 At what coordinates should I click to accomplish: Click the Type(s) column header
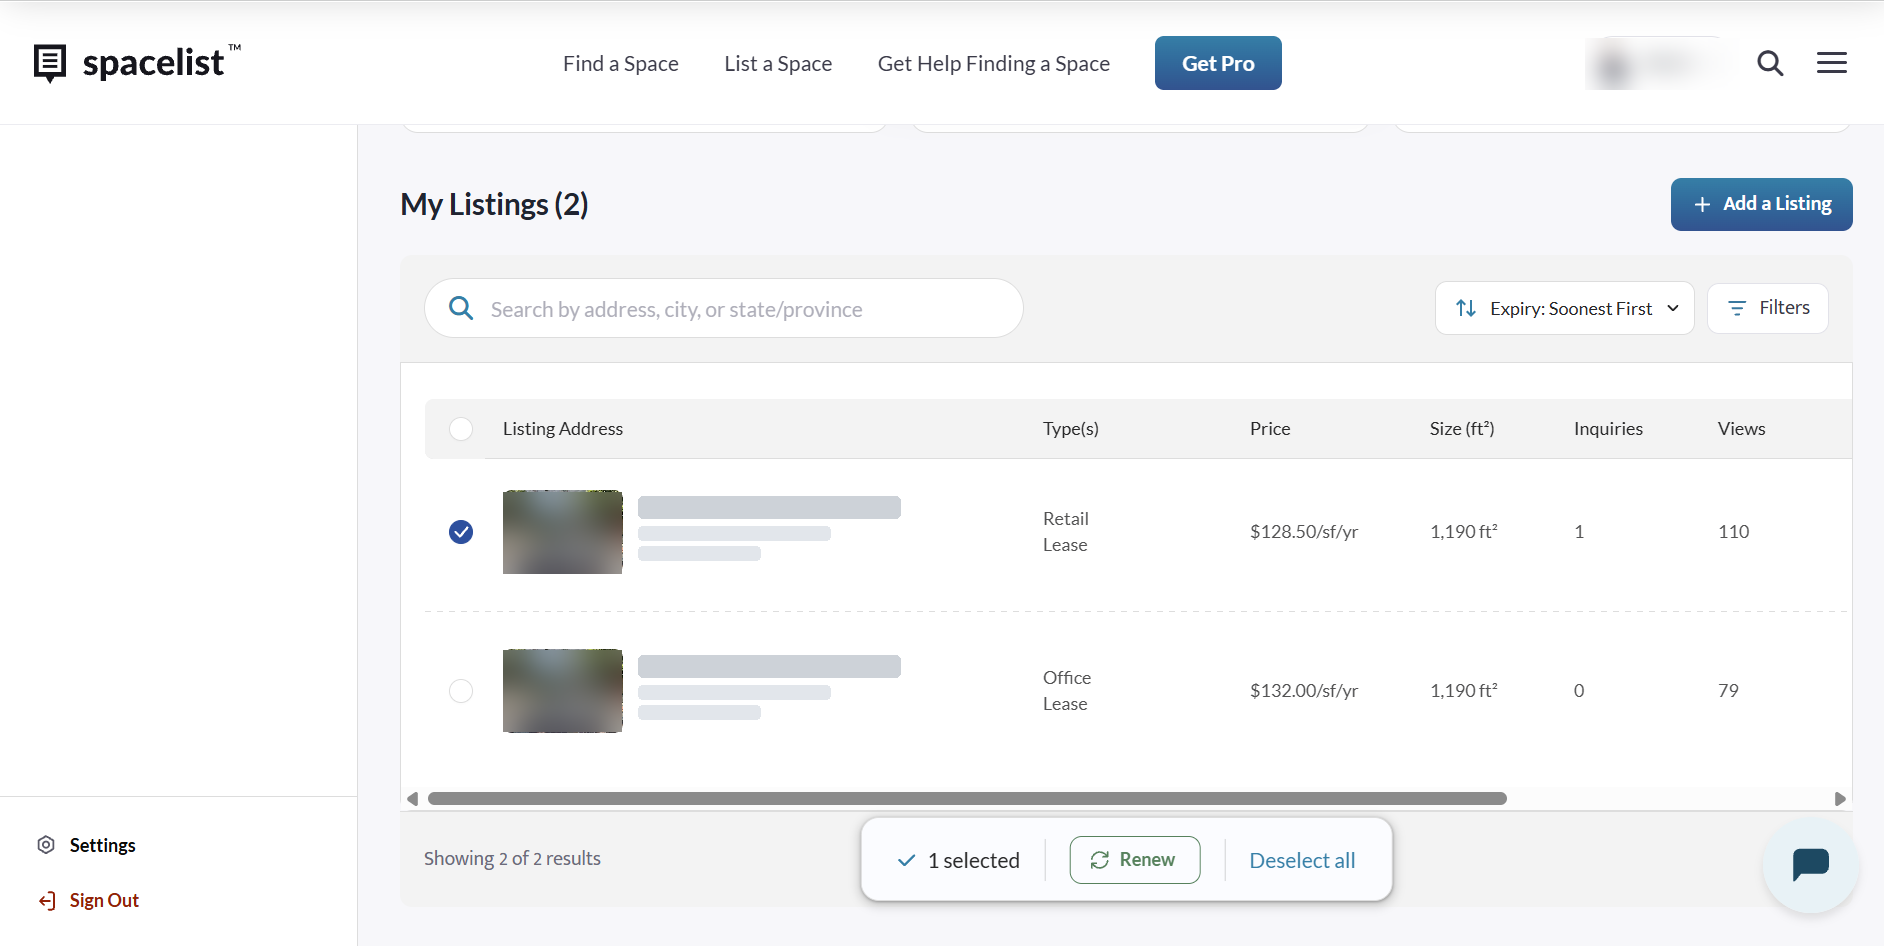coord(1070,429)
